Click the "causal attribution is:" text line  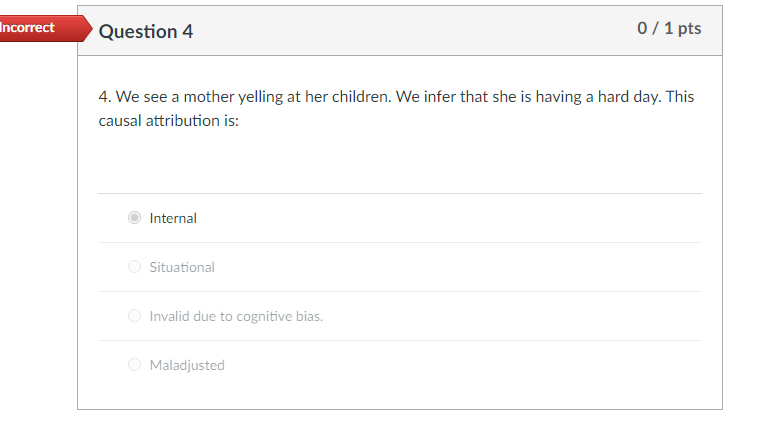coord(168,119)
